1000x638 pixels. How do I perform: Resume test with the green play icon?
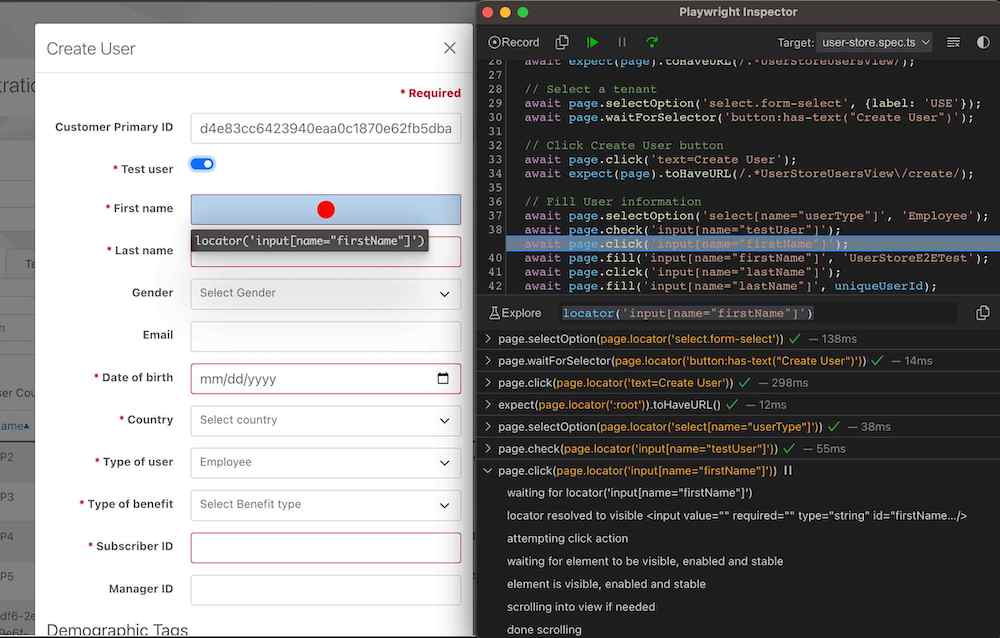pos(593,43)
